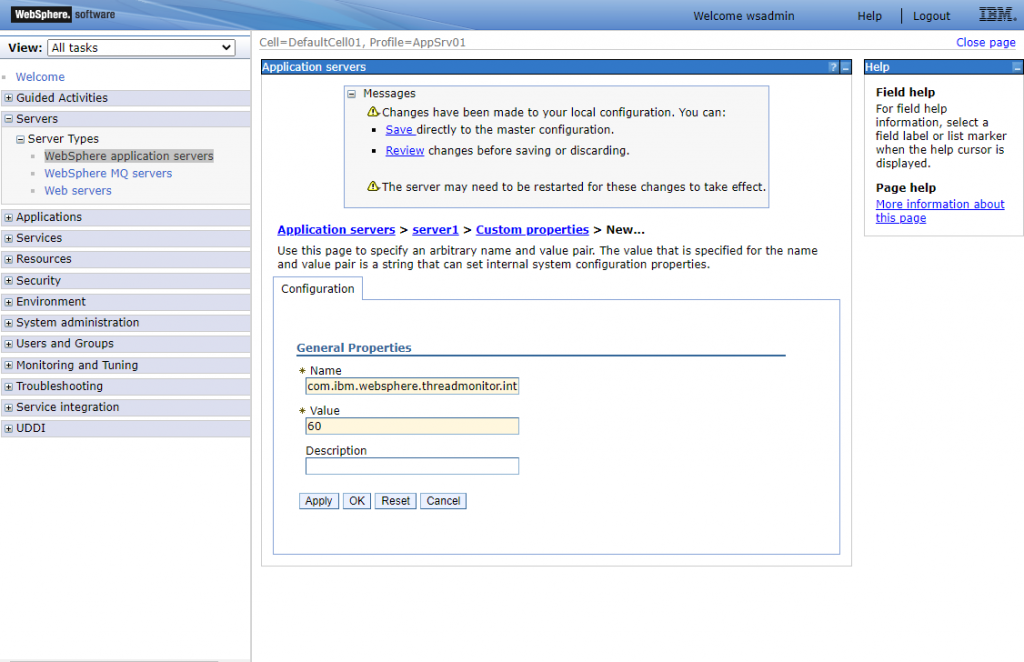
Task: Expand the Security section
Action: (x=8, y=281)
